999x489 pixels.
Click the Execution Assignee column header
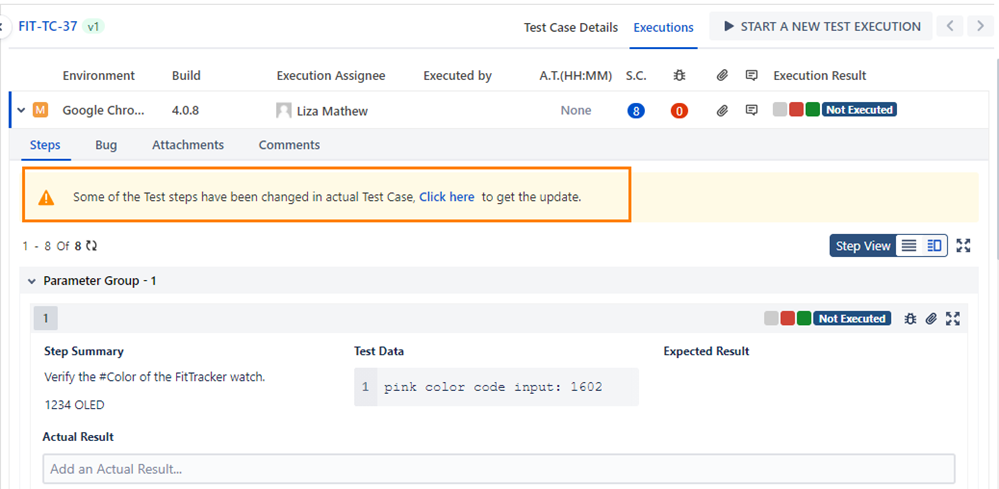[x=331, y=76]
